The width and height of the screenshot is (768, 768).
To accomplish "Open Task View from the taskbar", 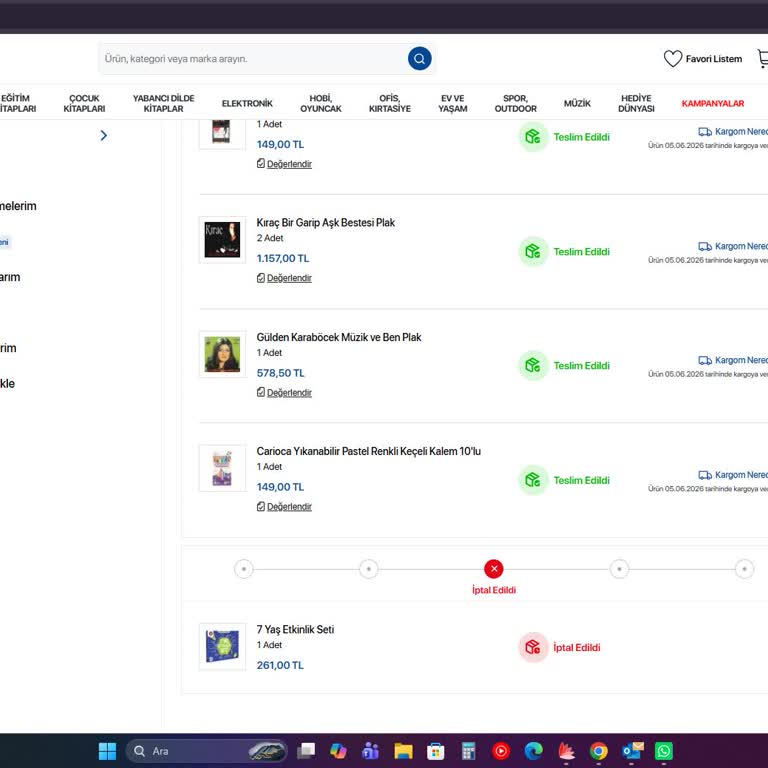I will [306, 751].
